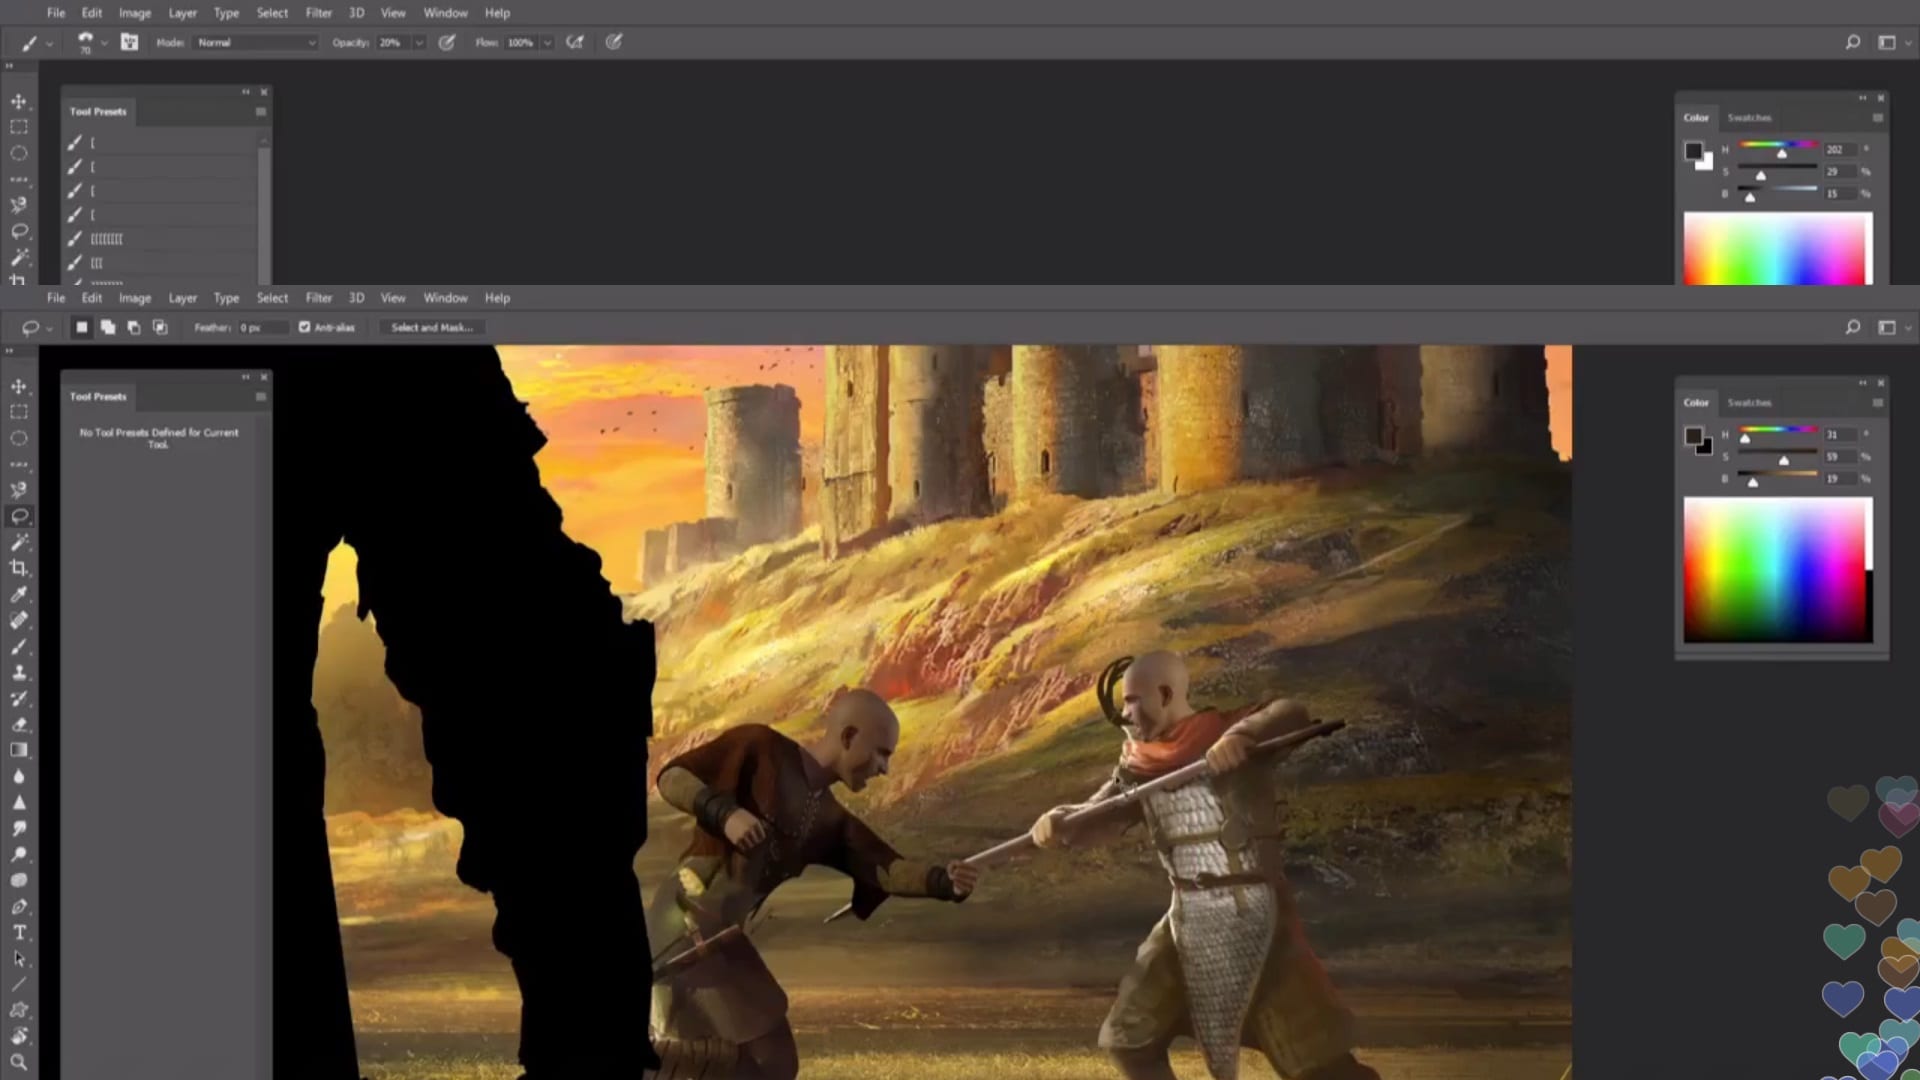The width and height of the screenshot is (1920, 1080).
Task: Select the Gradient tool
Action: [x=19, y=750]
